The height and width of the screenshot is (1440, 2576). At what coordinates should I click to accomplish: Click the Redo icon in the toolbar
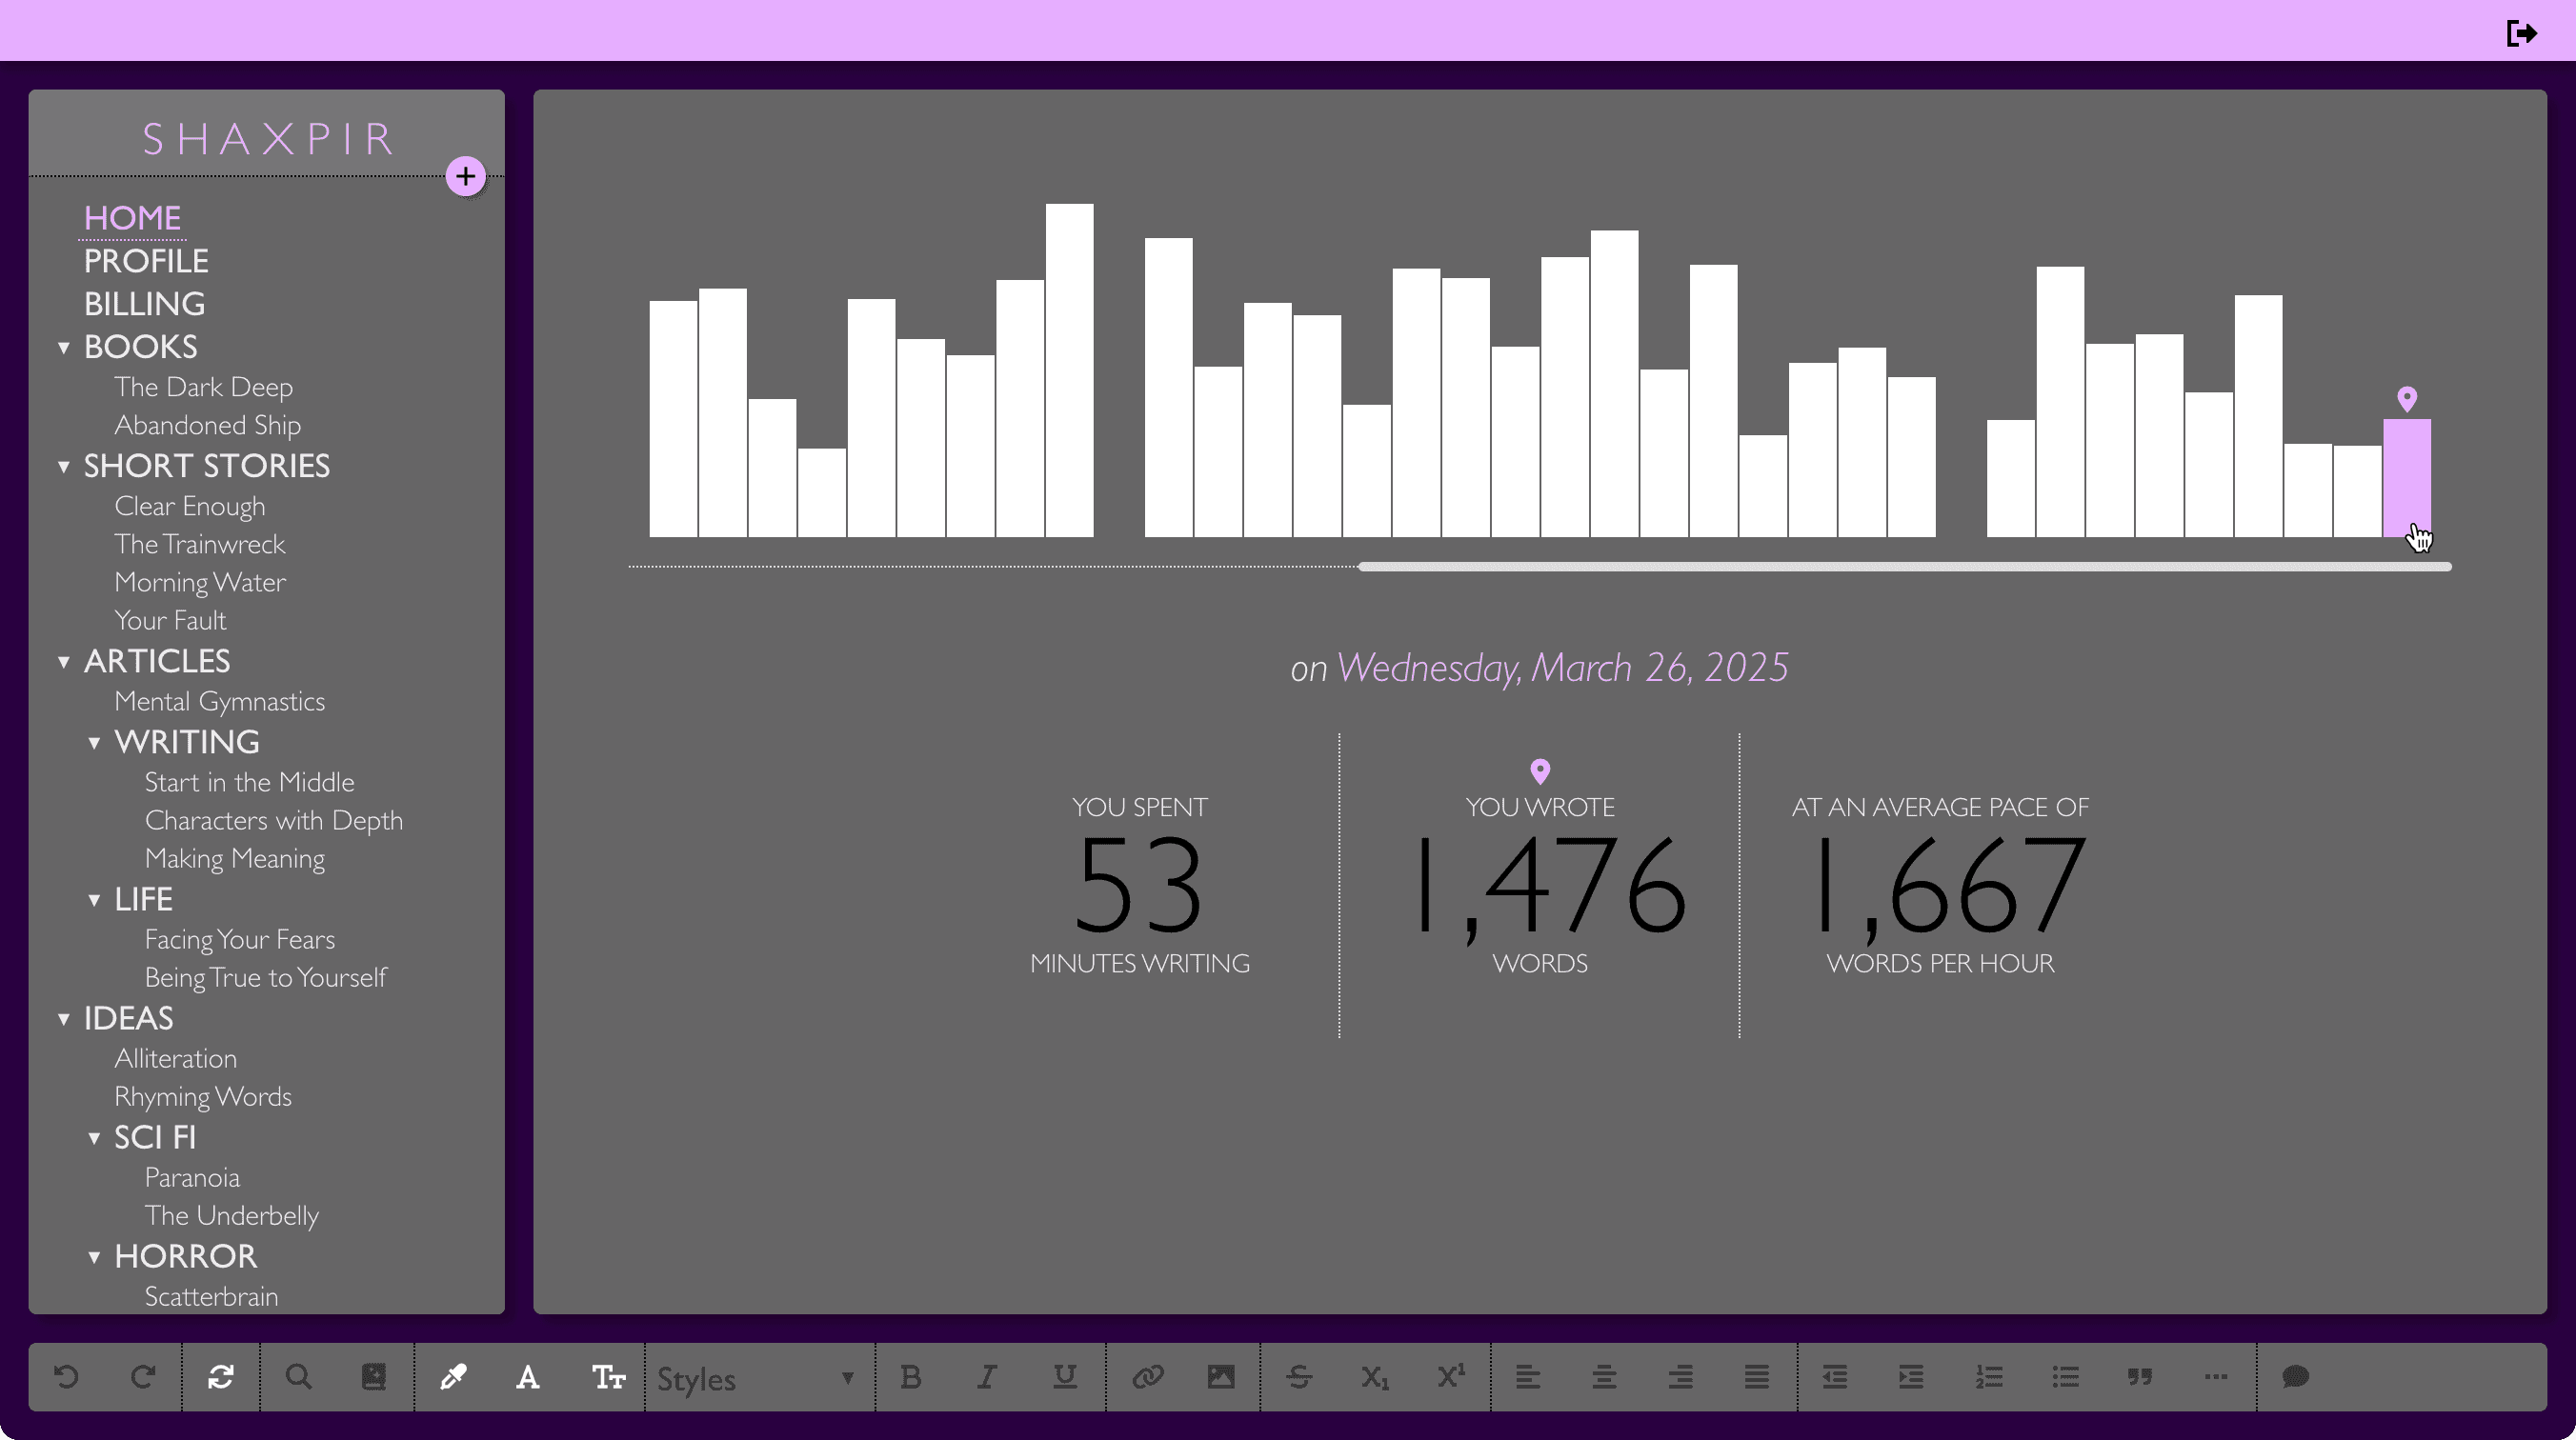143,1377
